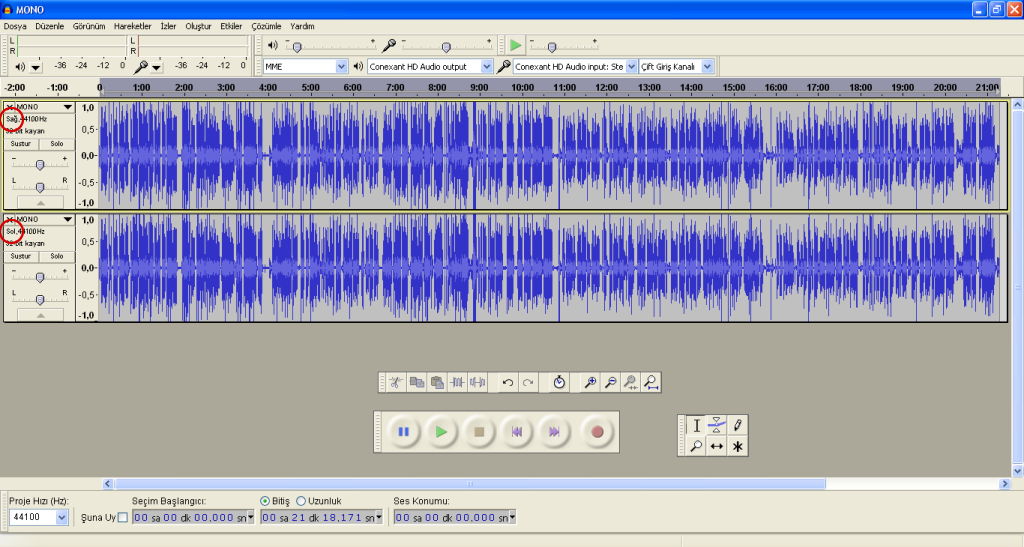Toggle the Şuna Uy snap checkbox
The image size is (1024, 547).
[122, 518]
